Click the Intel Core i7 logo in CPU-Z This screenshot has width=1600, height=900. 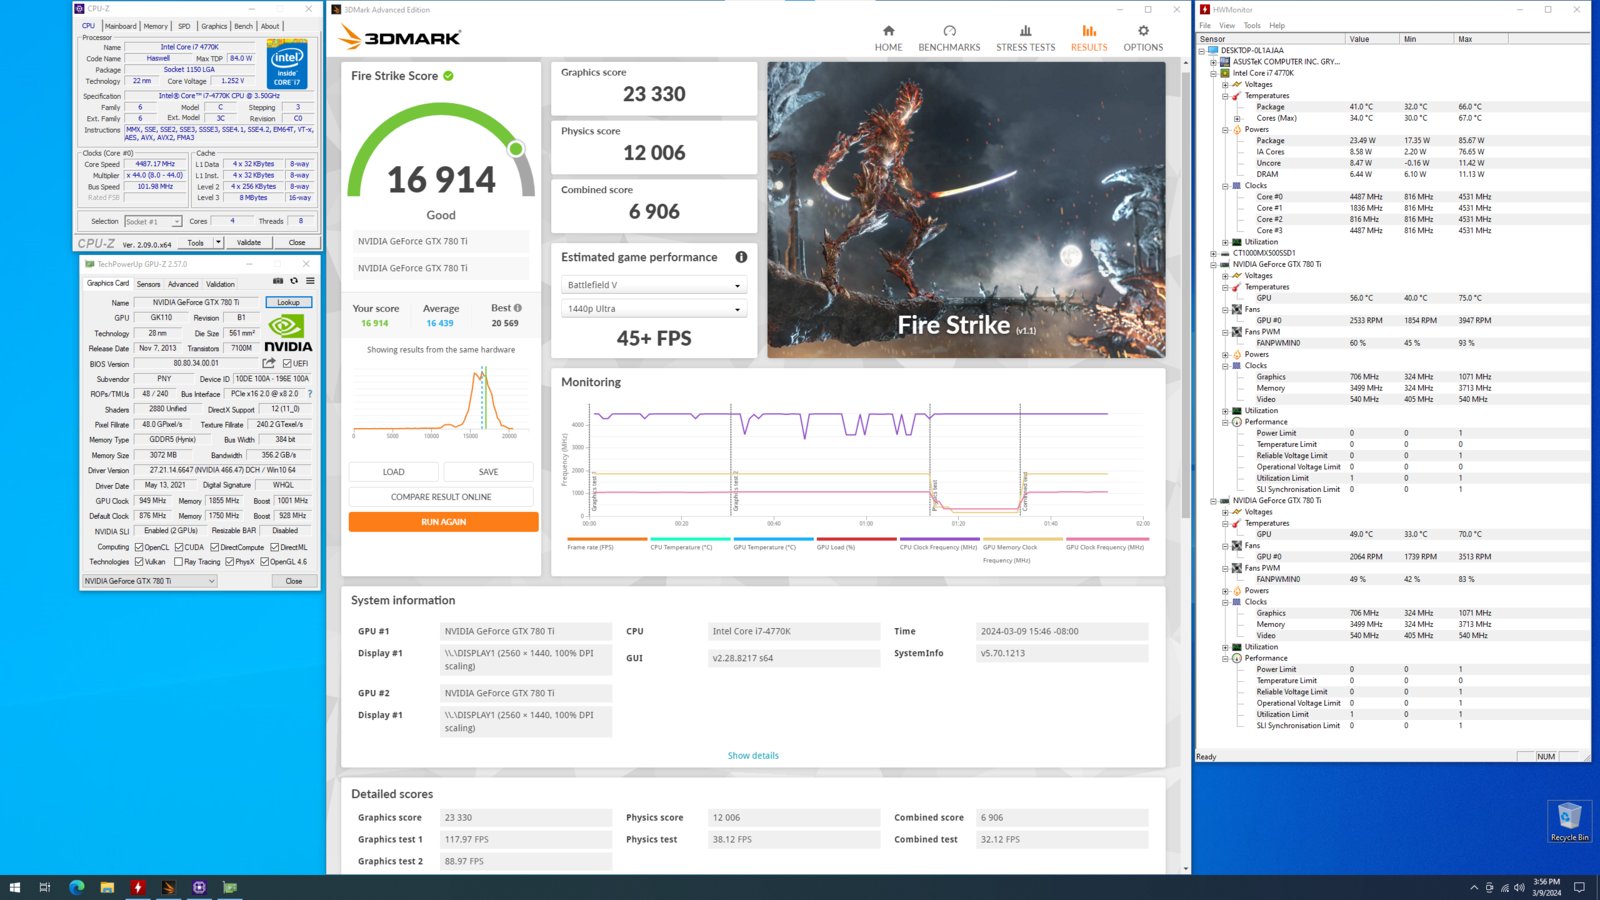pos(287,64)
